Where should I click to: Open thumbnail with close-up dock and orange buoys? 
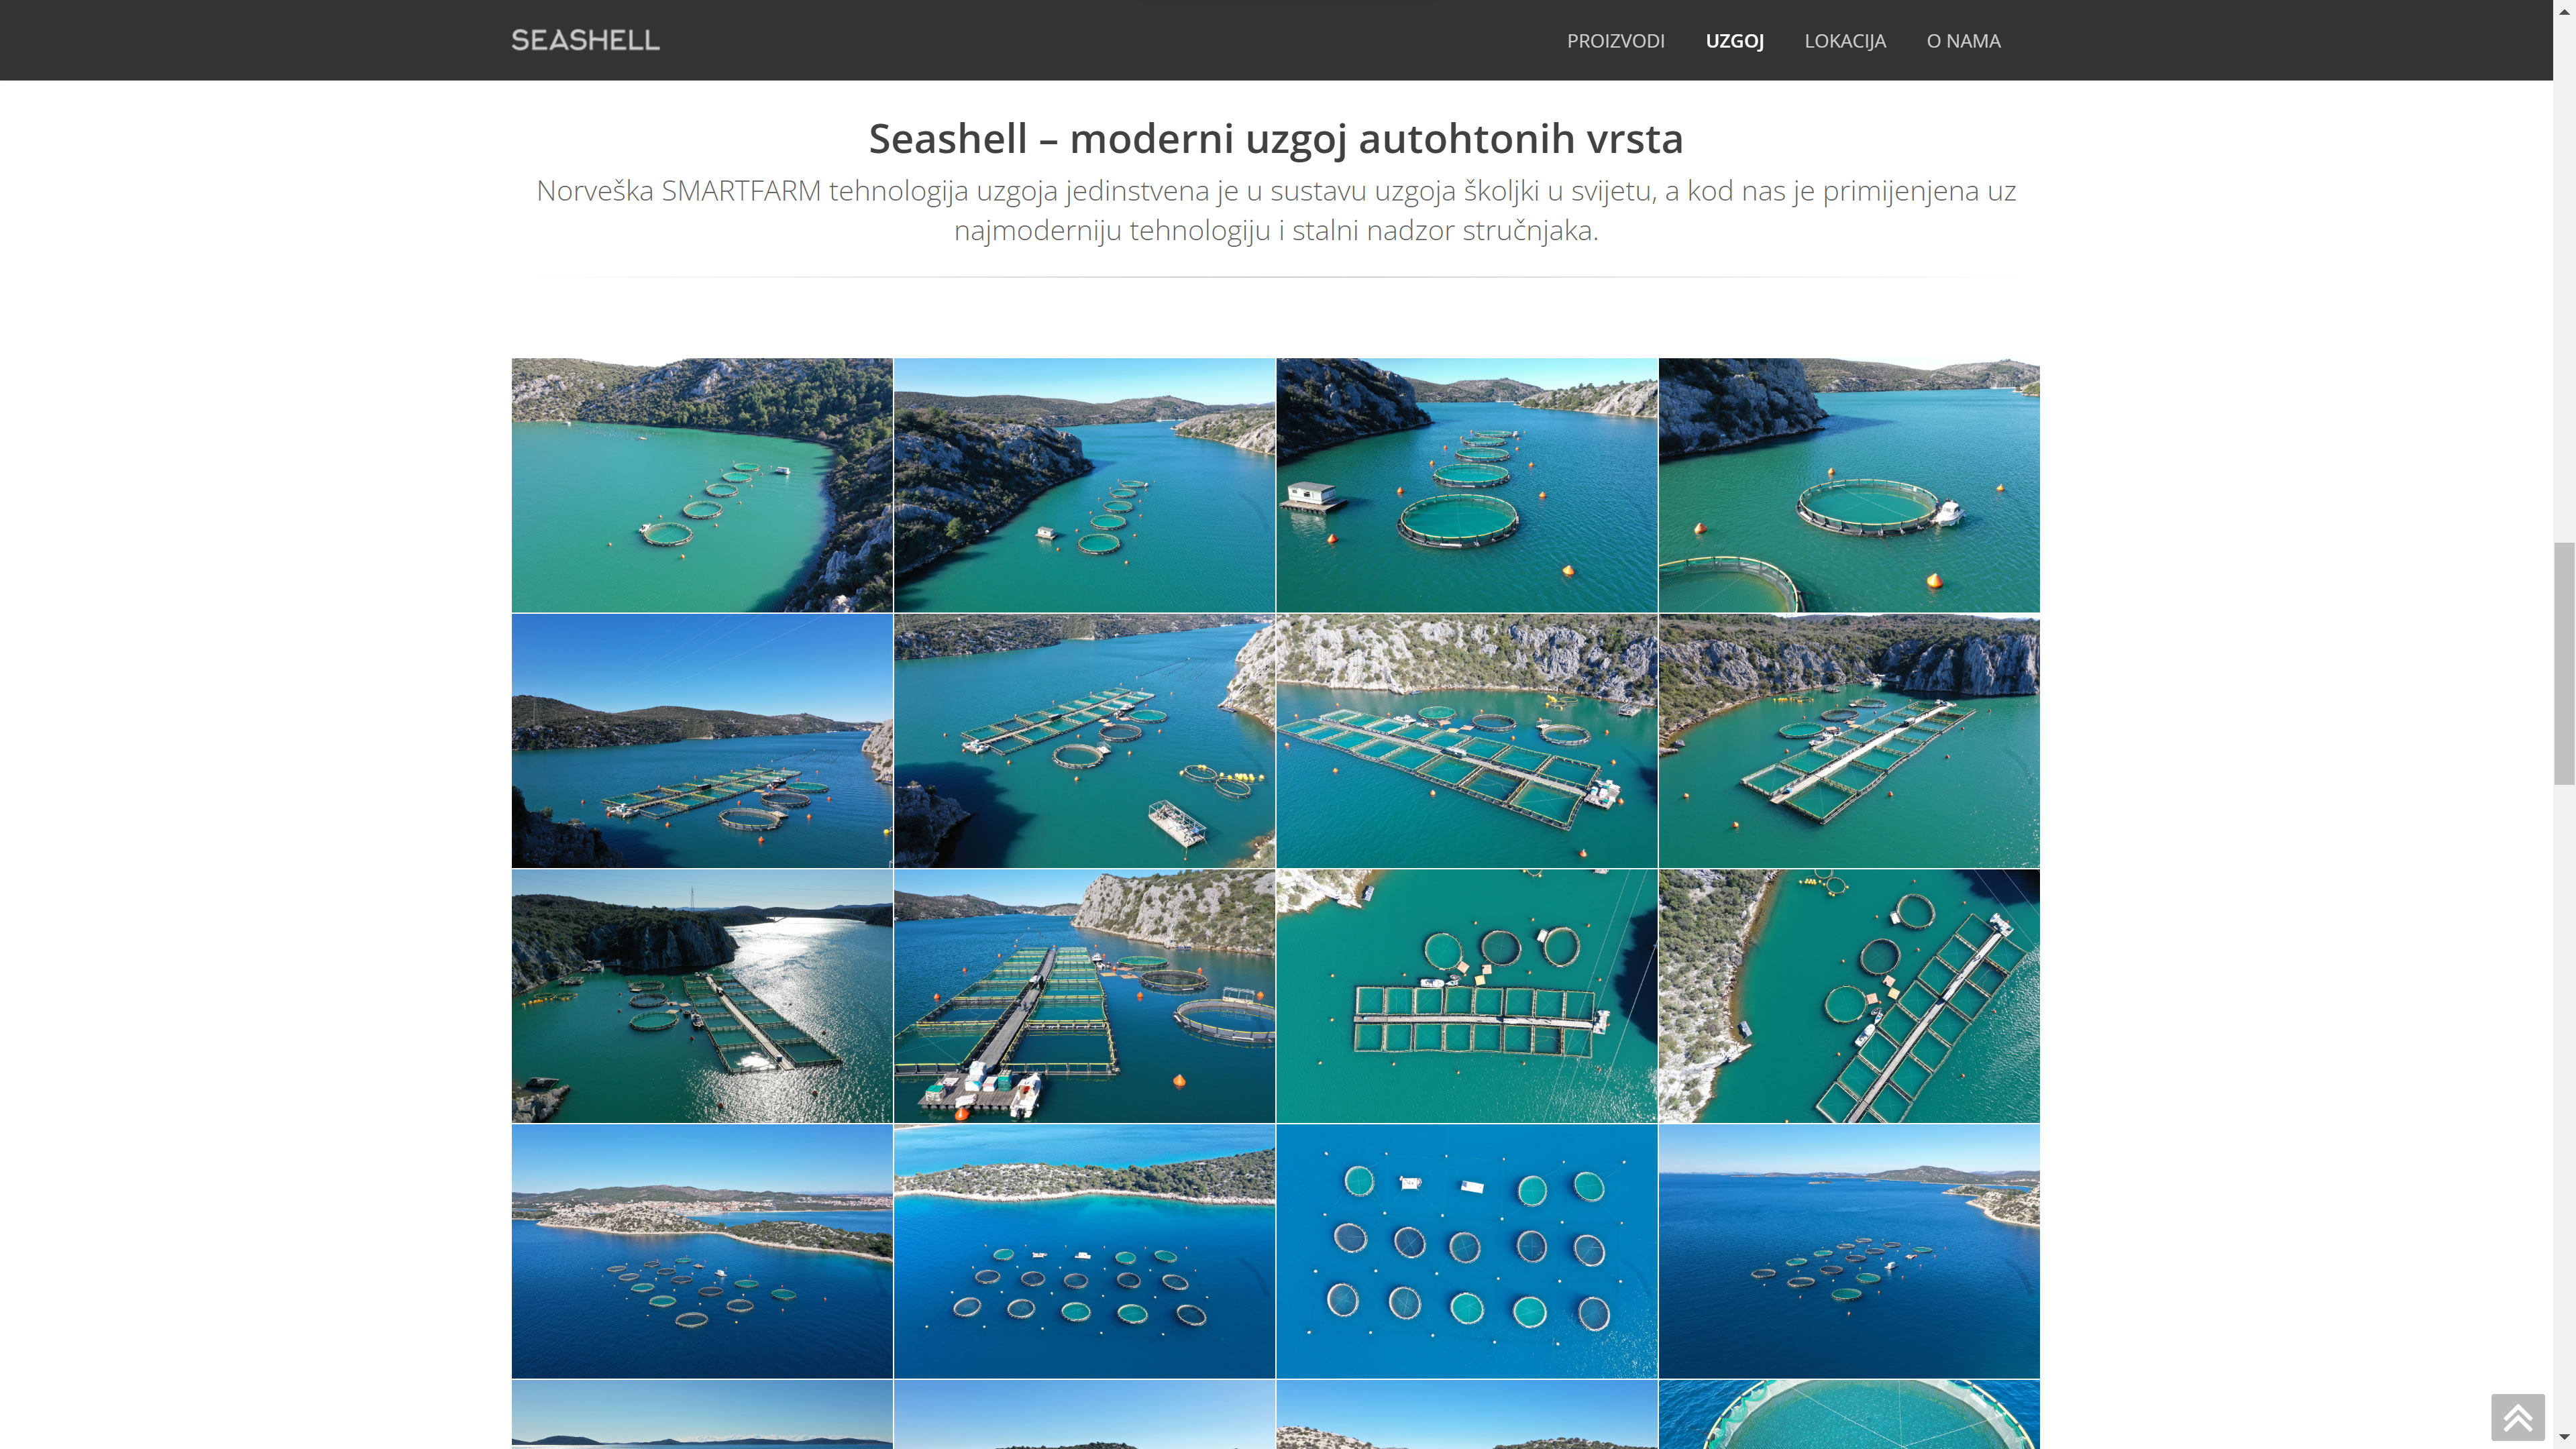coord(1084,995)
